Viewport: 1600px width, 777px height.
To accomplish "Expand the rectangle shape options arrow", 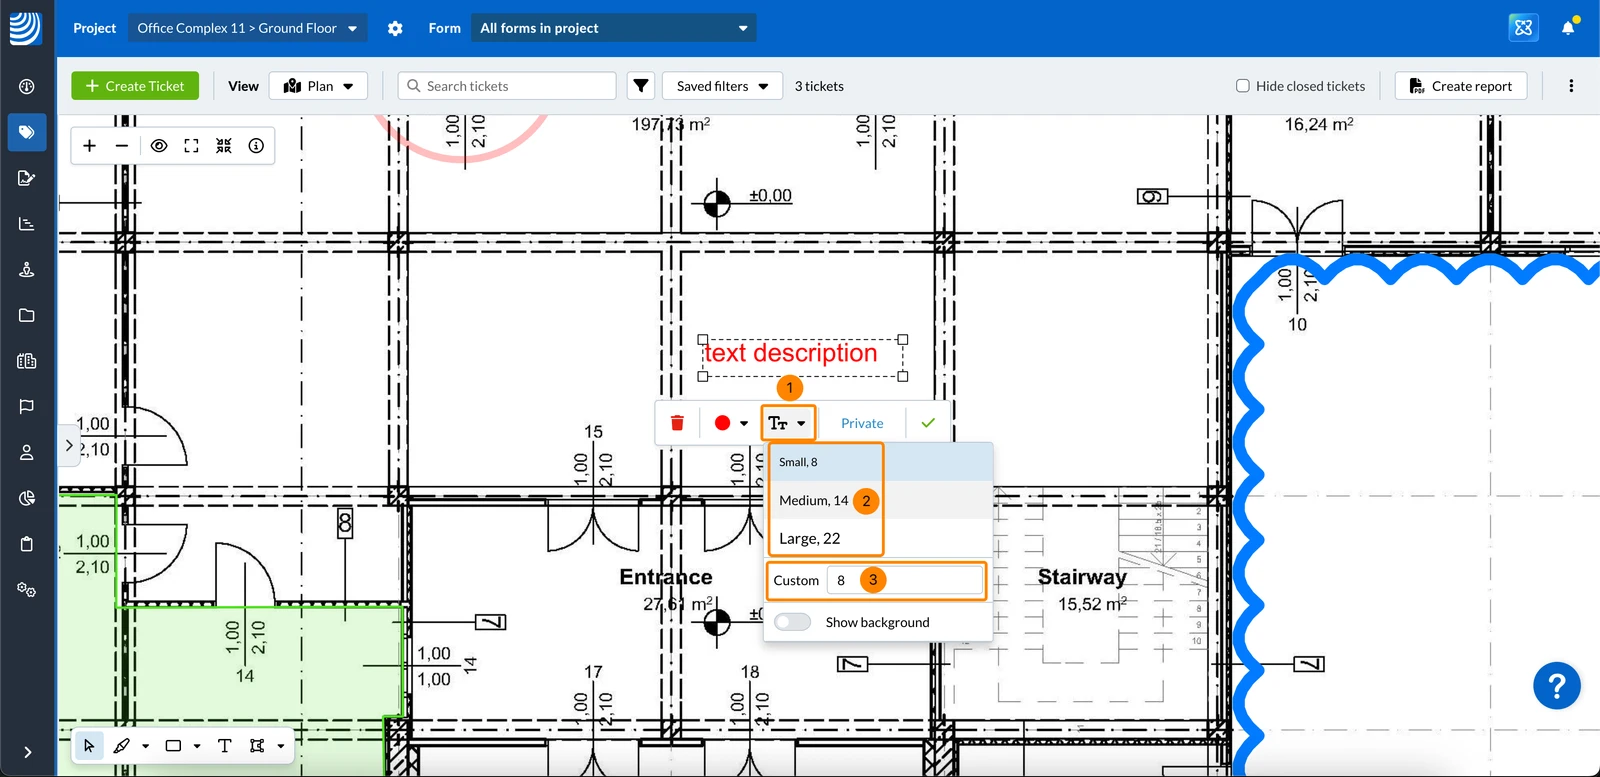I will [x=197, y=746].
